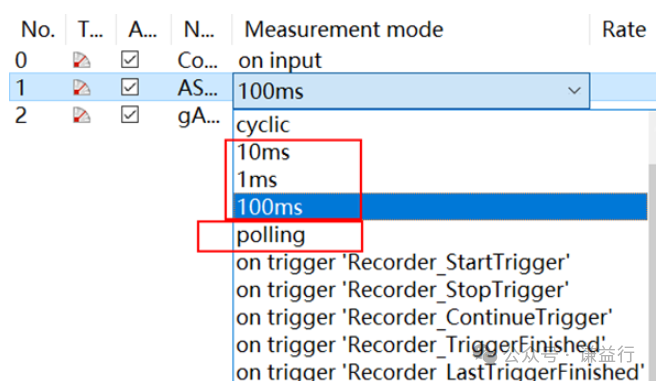656x381 pixels.
Task: Collapse the 100ms measurement mode dropdown arrow
Action: tap(574, 90)
